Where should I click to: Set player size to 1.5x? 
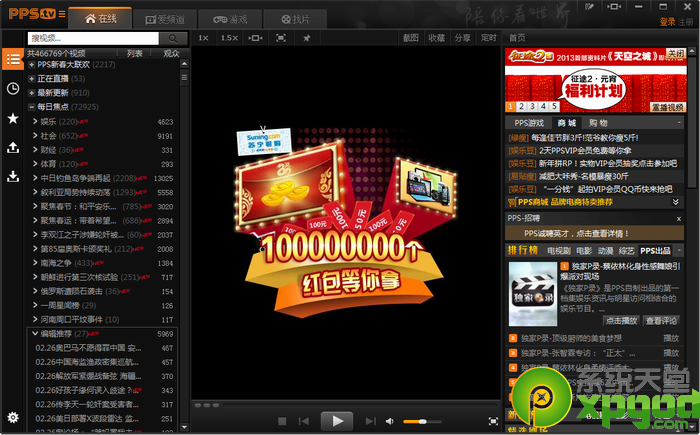pos(229,38)
